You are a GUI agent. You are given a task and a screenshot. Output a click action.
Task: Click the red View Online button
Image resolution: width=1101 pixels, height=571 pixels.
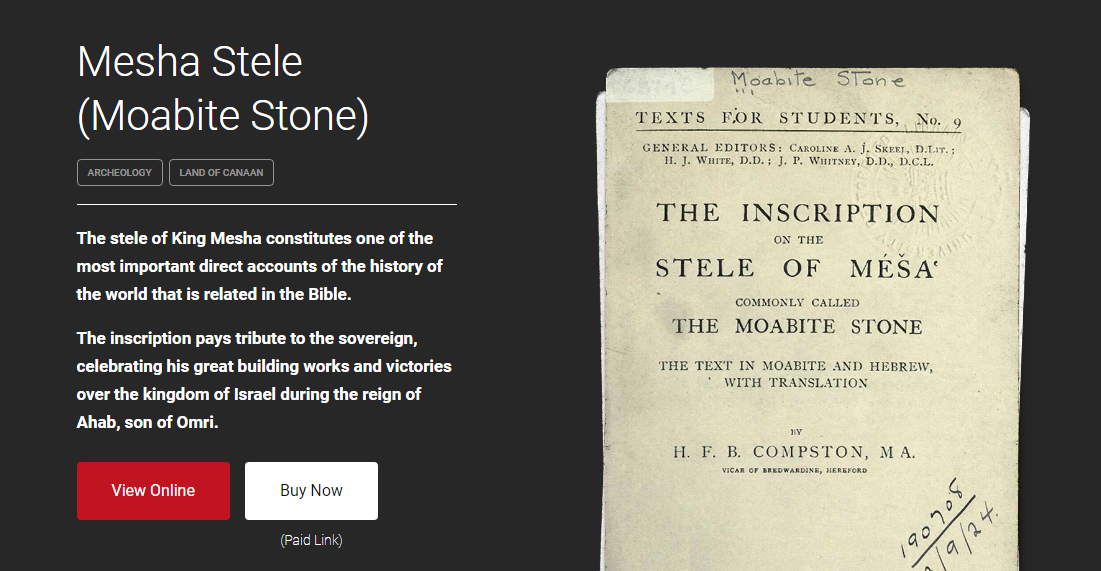(x=153, y=491)
